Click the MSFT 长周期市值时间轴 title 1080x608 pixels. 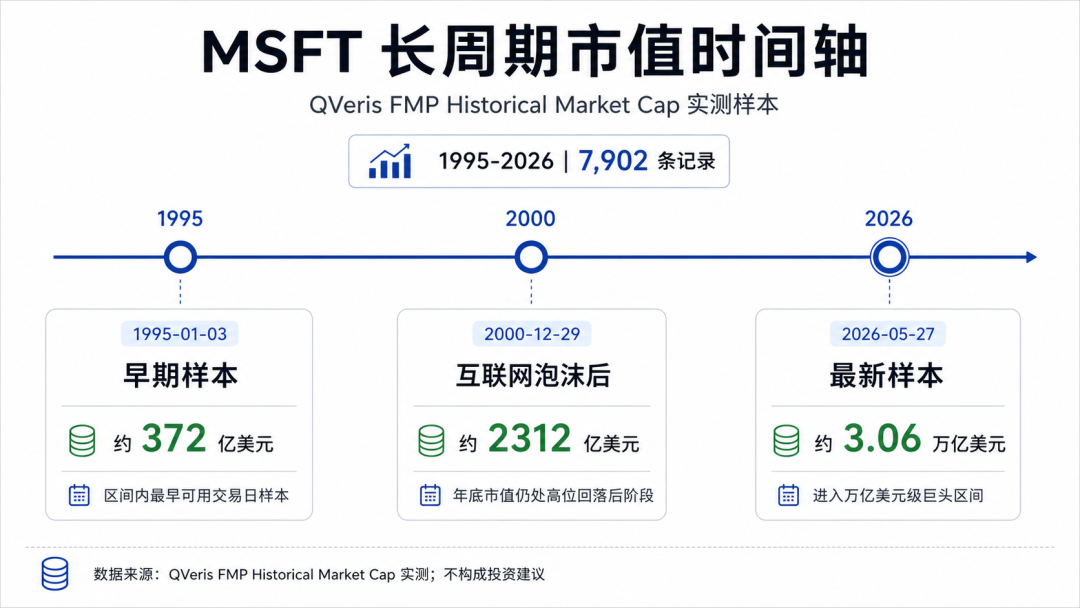coord(535,52)
